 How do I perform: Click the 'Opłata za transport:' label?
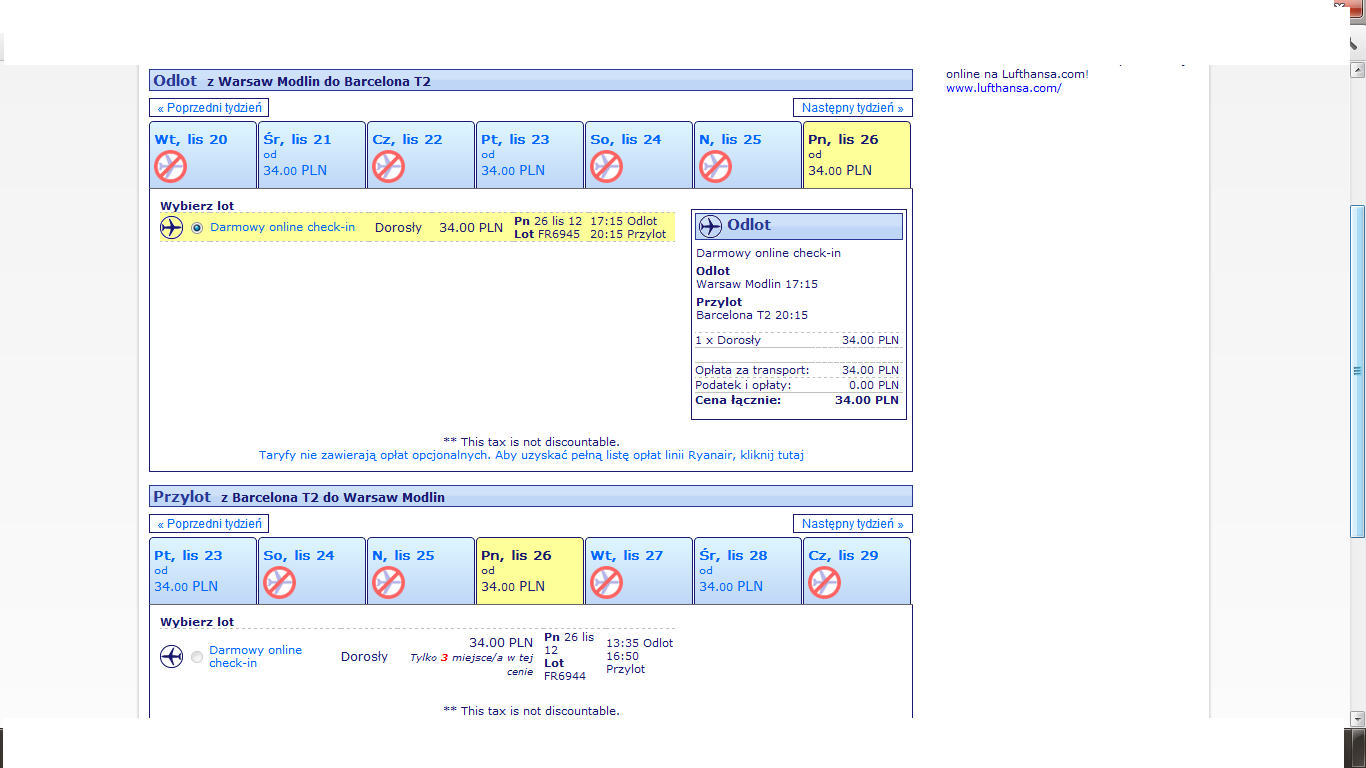(x=753, y=370)
